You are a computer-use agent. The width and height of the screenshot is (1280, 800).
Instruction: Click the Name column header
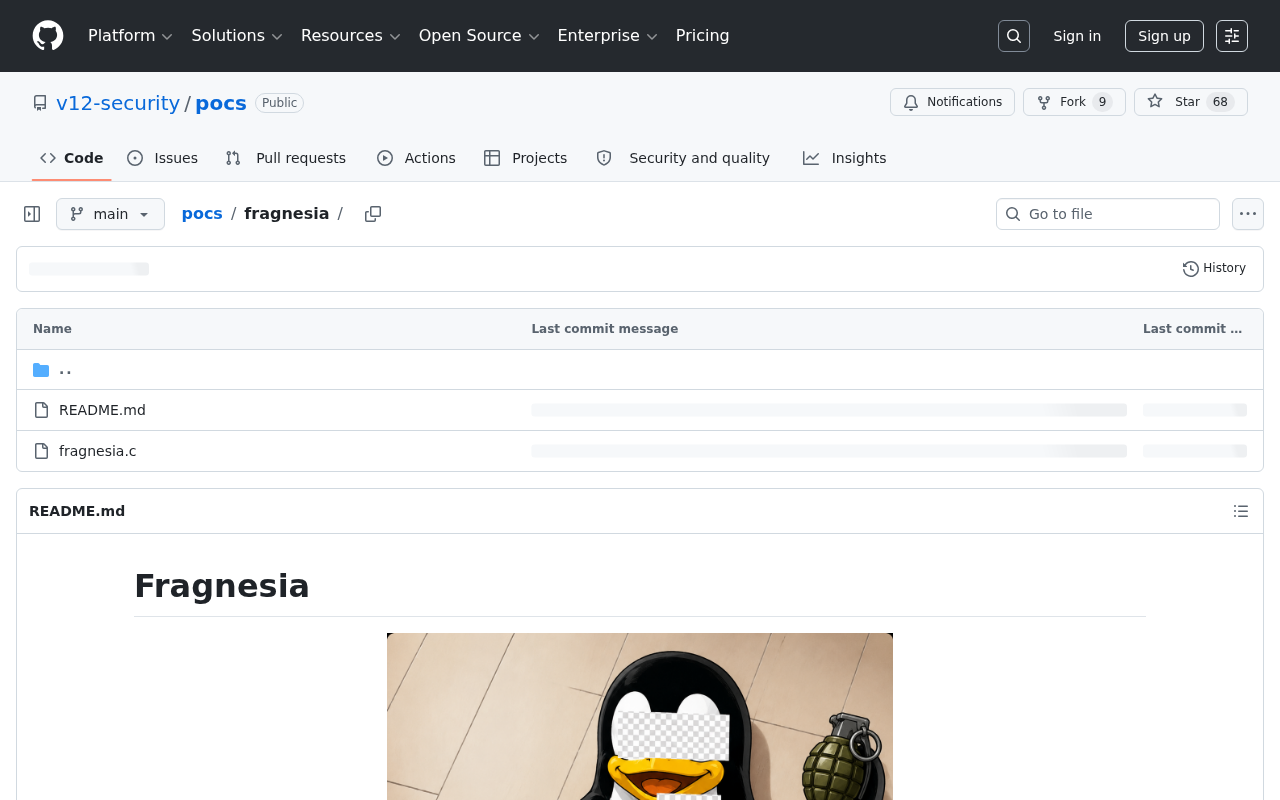click(x=52, y=329)
